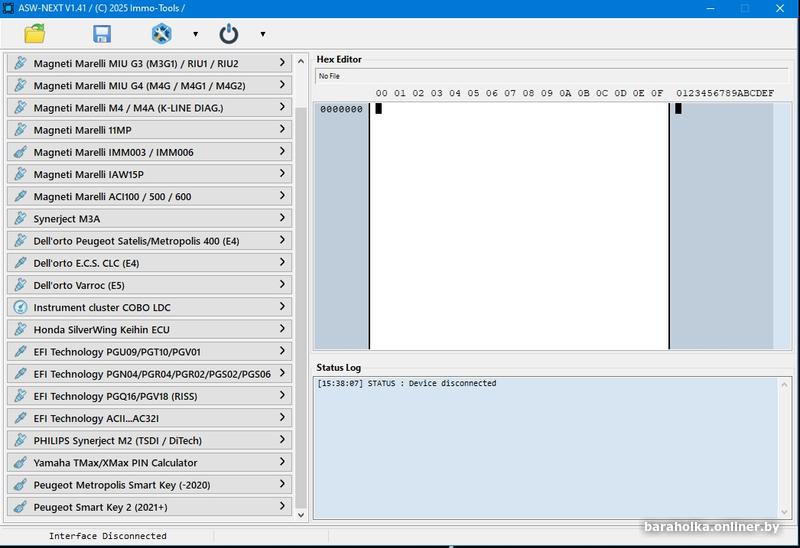Select Magneti Marelli M4 / M4A (K-LINE DIAG.)
The image size is (800, 548).
[x=149, y=108]
